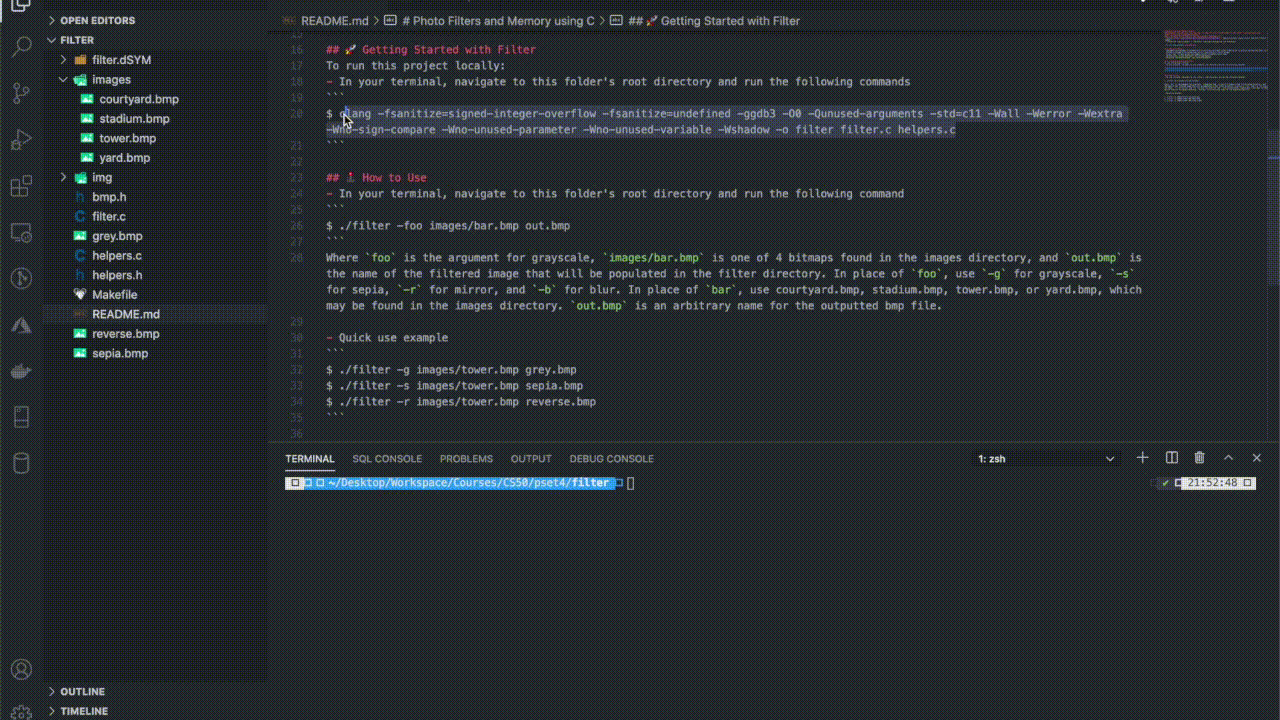The height and width of the screenshot is (720, 1280).
Task: Click the './filter -foo images/bar.bmp out.bmp' line
Action: click(448, 226)
